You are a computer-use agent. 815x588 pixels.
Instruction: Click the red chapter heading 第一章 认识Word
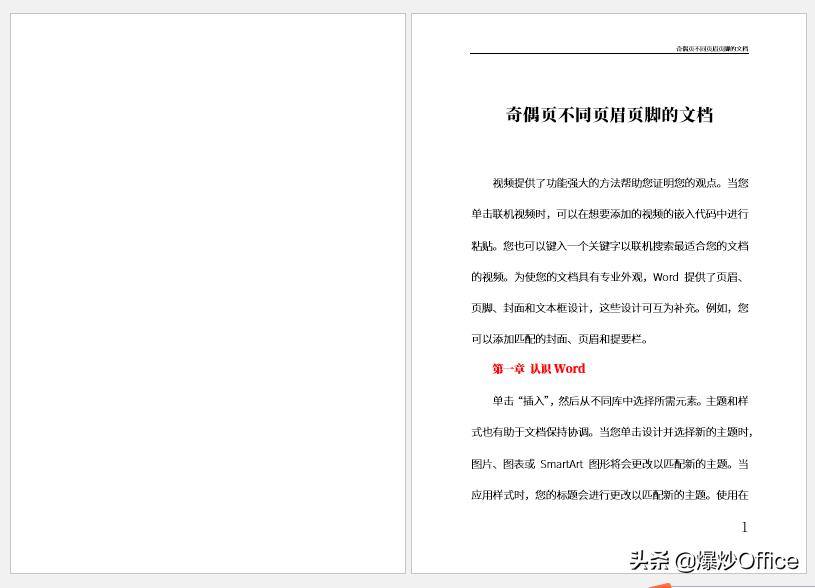(537, 368)
